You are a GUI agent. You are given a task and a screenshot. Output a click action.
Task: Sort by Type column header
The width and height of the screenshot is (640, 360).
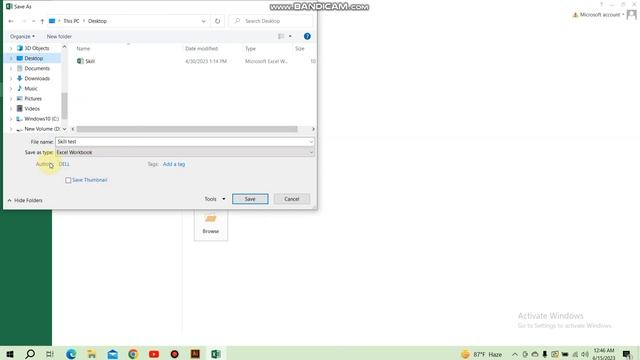coord(251,49)
